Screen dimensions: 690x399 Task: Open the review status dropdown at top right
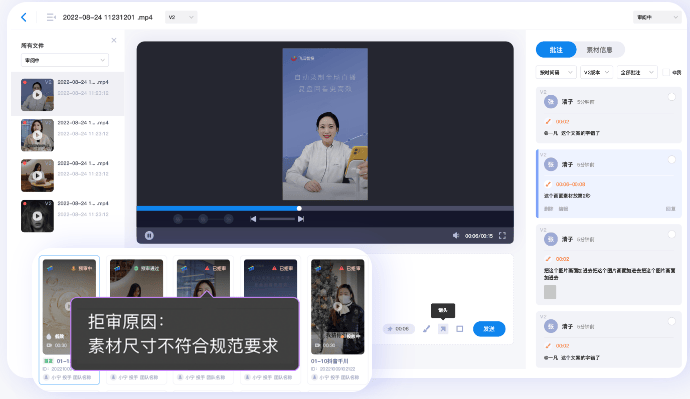tap(657, 17)
